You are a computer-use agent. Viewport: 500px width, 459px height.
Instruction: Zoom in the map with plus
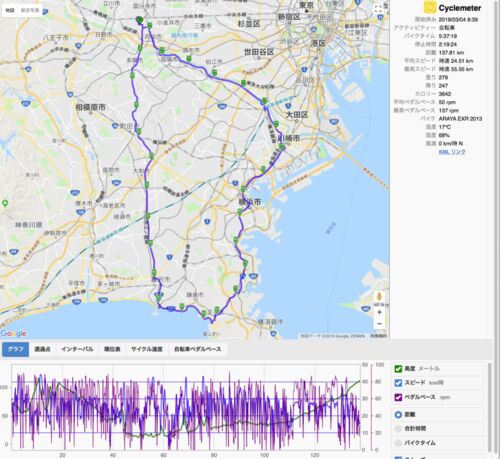coord(379,312)
